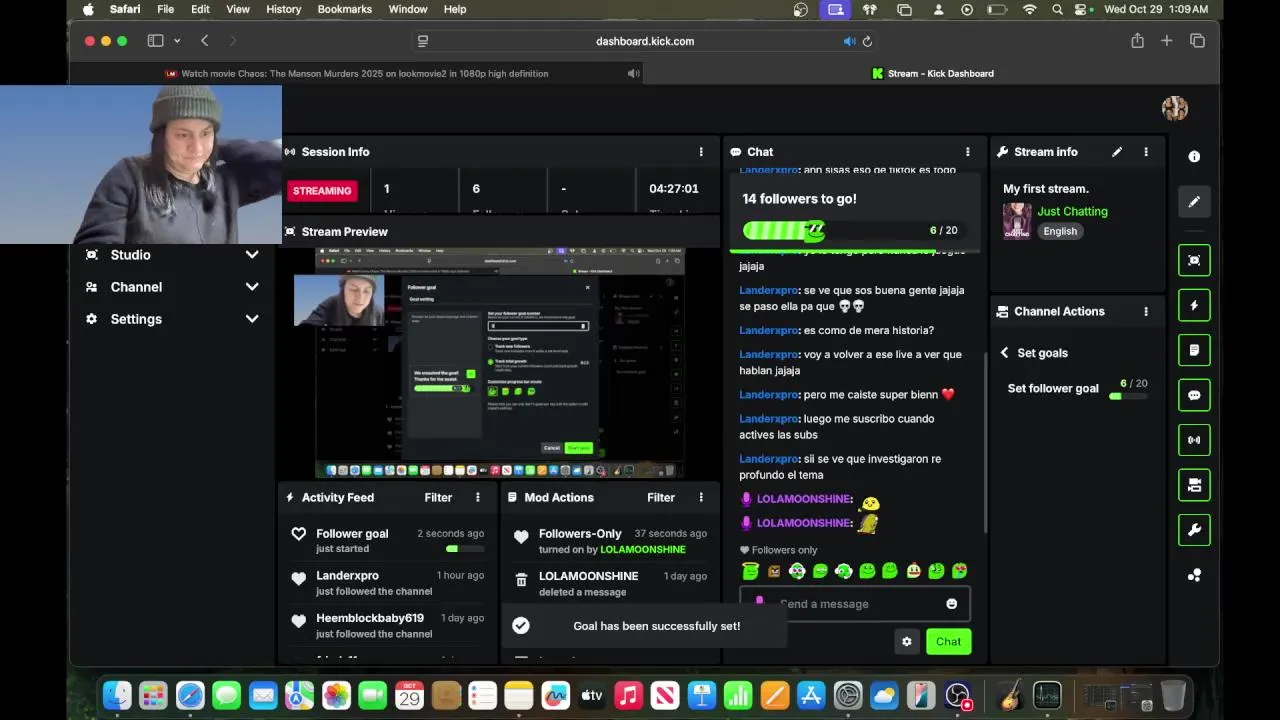Open Stream info three-dot menu
Screen dimensions: 1280x720
(x=1146, y=152)
